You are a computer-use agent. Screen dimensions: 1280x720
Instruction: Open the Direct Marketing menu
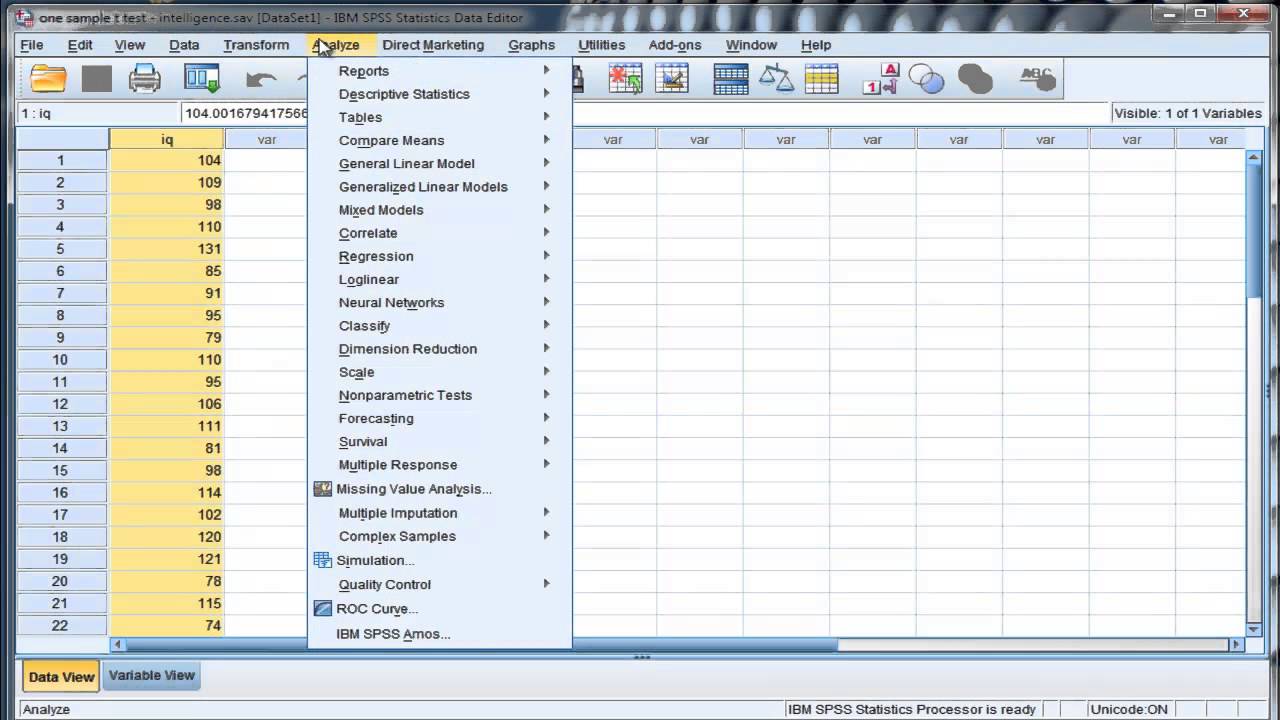(433, 45)
